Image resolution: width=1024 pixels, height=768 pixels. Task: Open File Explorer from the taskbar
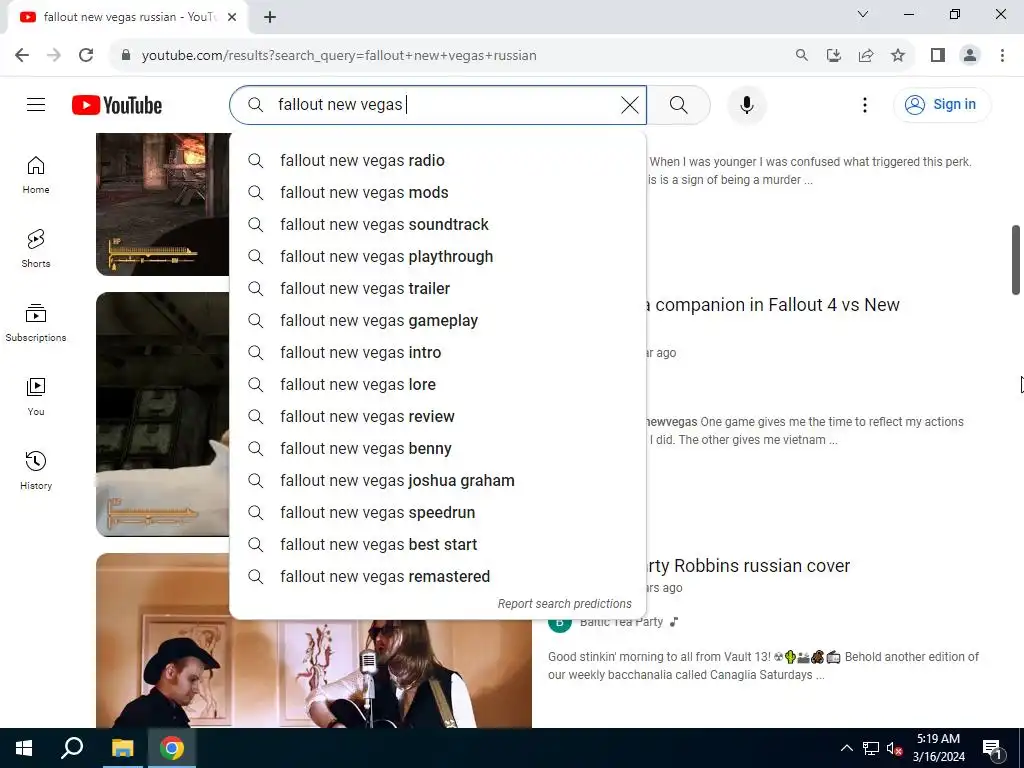point(122,748)
